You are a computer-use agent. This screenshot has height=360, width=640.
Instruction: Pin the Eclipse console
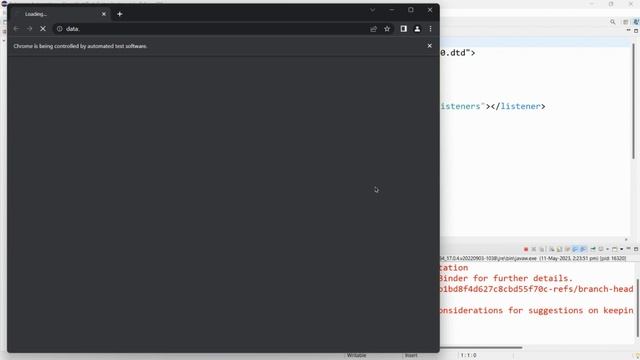pos(593,249)
